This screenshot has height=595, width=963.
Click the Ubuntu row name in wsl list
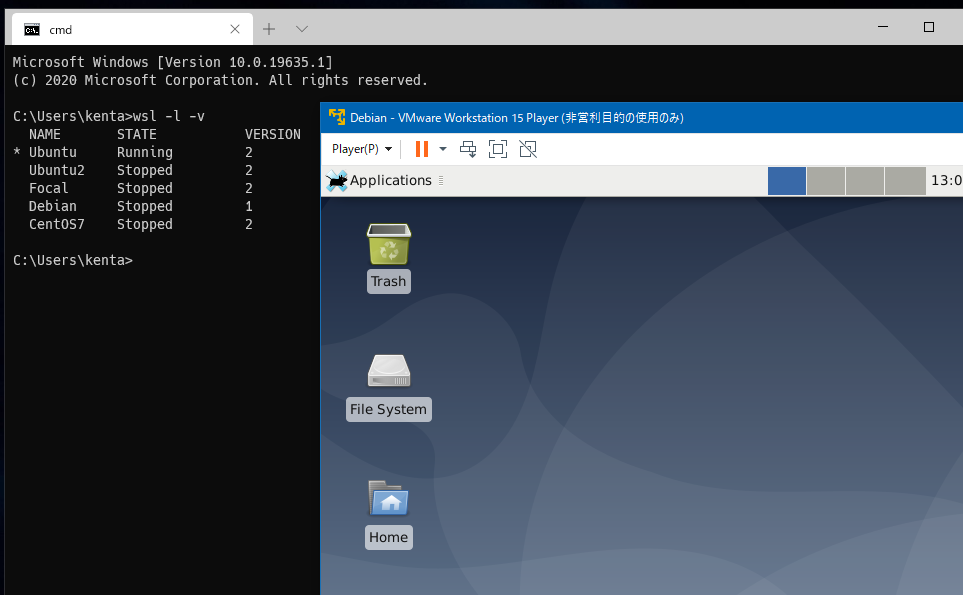[x=53, y=152]
